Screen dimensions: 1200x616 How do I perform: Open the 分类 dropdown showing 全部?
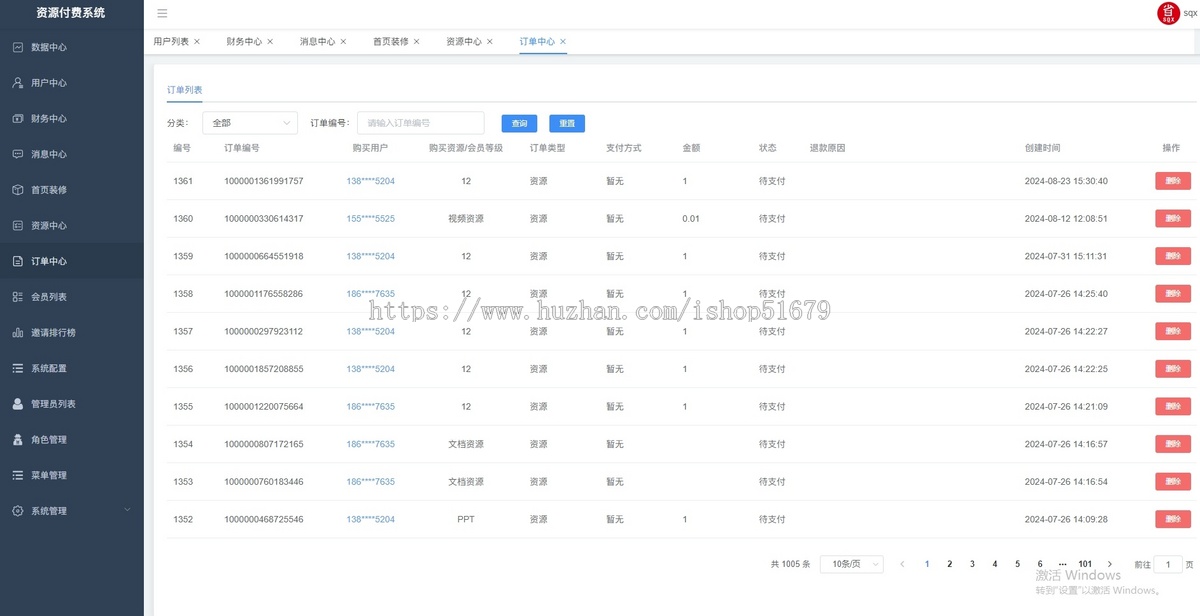[250, 123]
